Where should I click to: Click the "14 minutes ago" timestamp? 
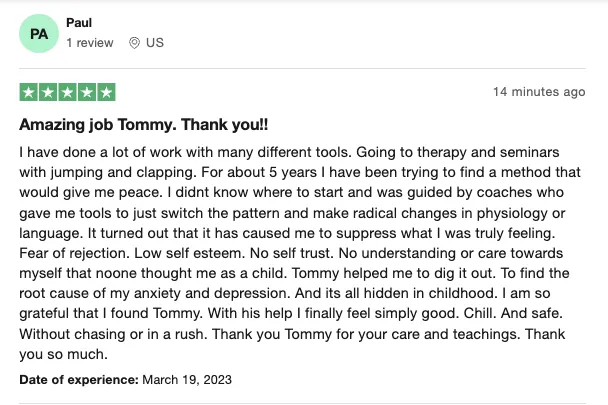tap(539, 92)
